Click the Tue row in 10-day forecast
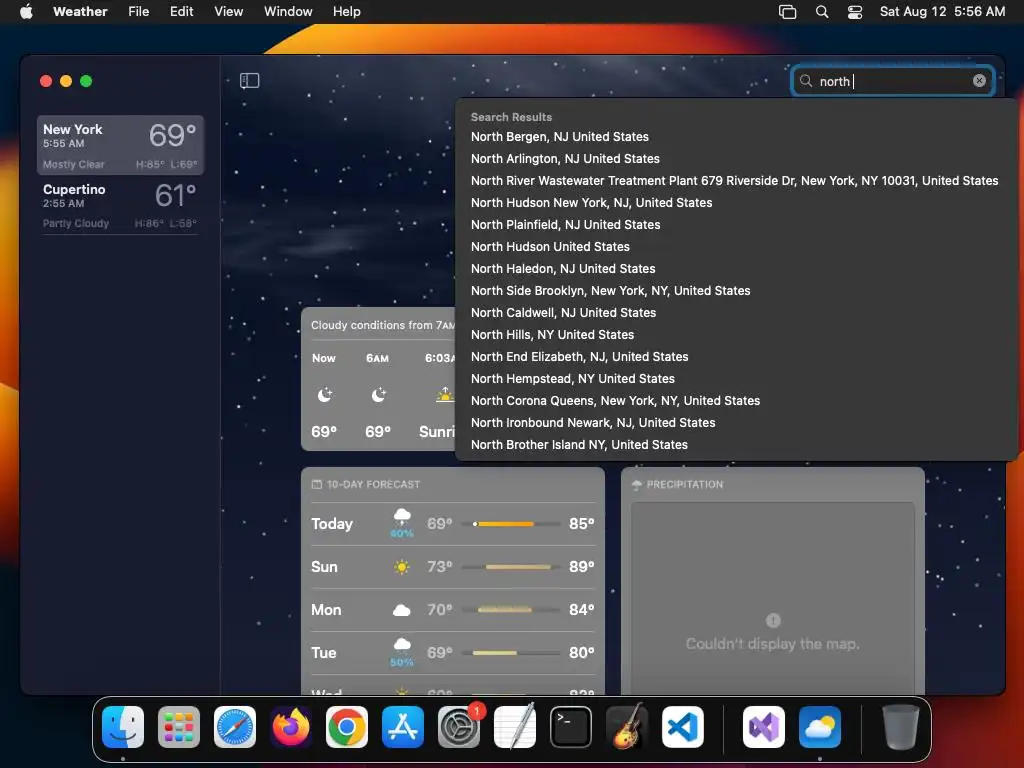This screenshot has width=1024, height=768. pos(453,653)
